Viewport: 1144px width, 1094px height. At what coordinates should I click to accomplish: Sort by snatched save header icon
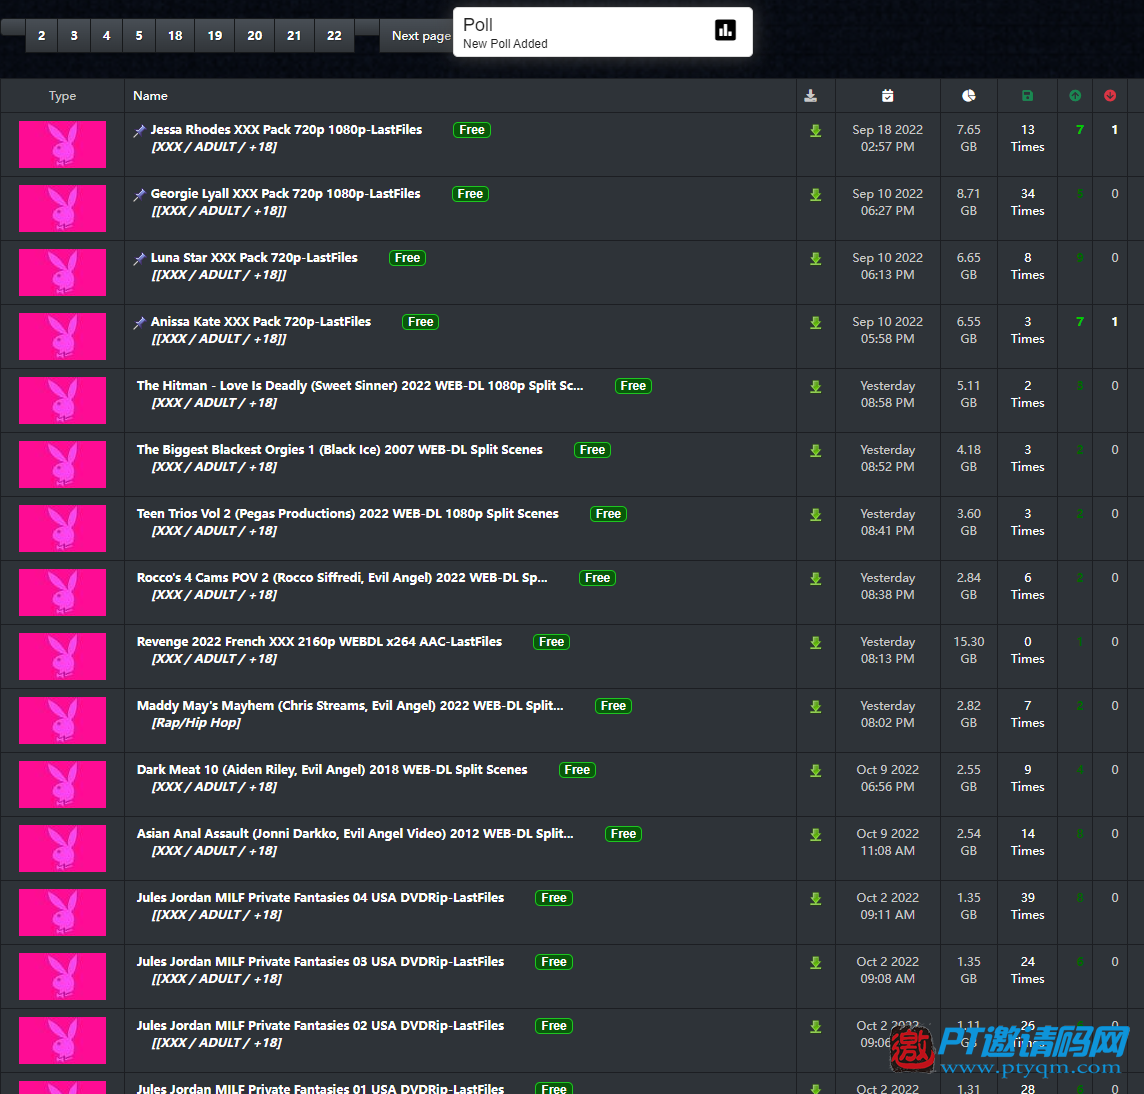click(x=1027, y=96)
